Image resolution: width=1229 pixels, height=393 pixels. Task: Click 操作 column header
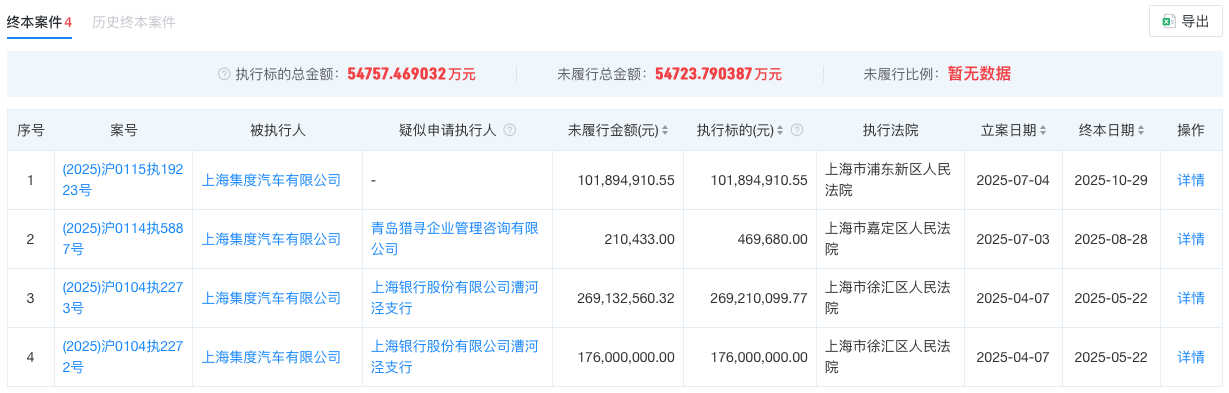tap(1191, 130)
